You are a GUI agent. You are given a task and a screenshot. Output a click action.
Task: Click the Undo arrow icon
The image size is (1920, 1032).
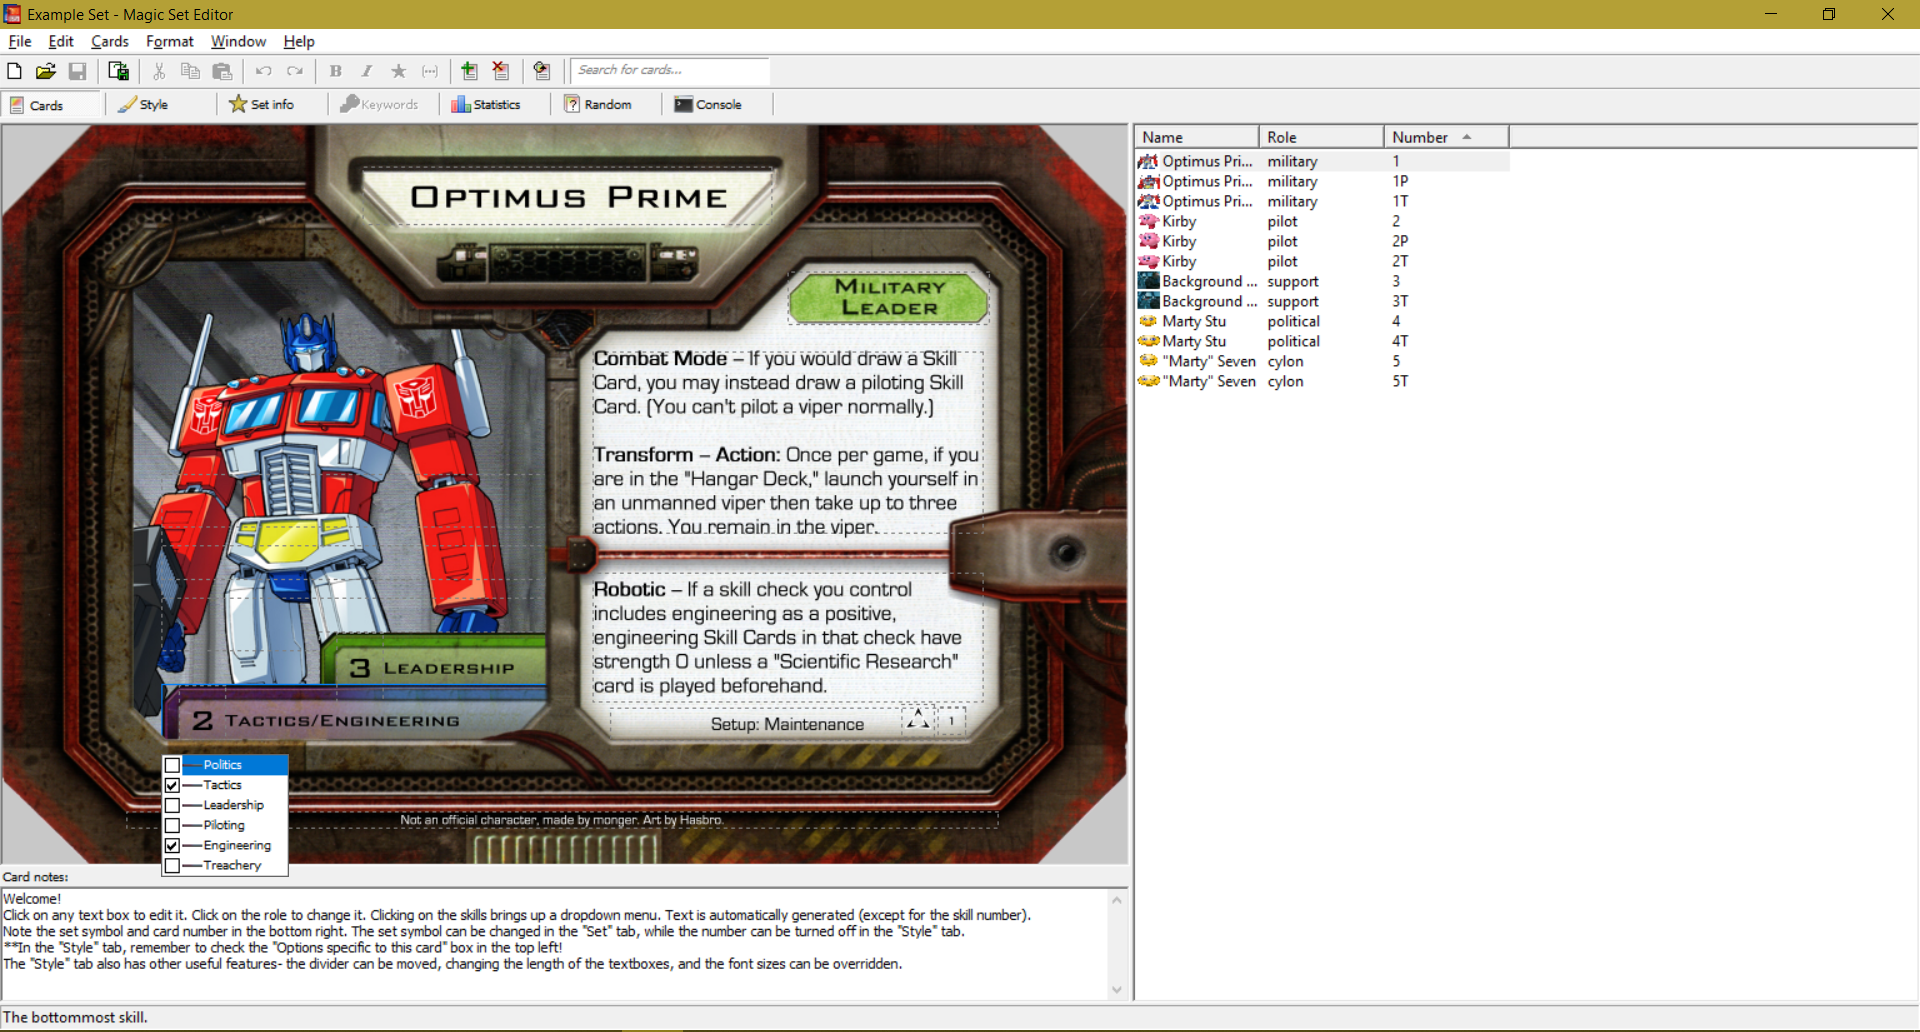pyautogui.click(x=263, y=71)
